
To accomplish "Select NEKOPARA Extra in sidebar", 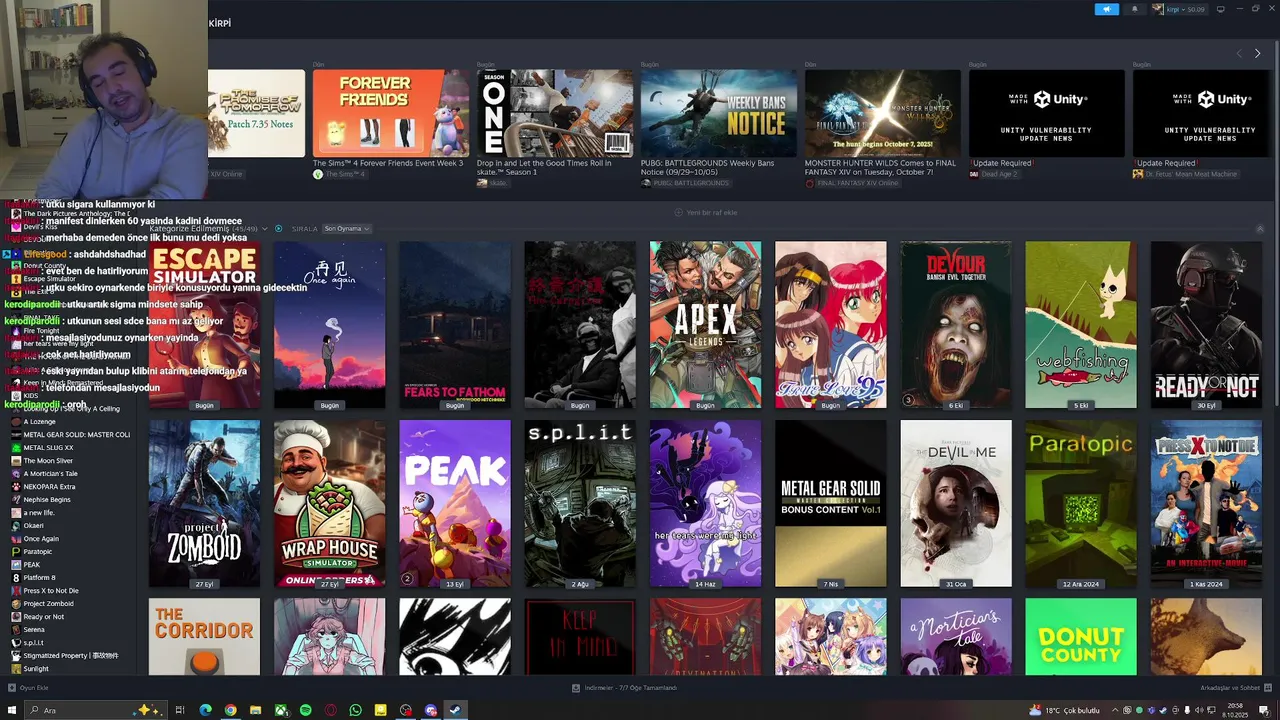I will 49,487.
